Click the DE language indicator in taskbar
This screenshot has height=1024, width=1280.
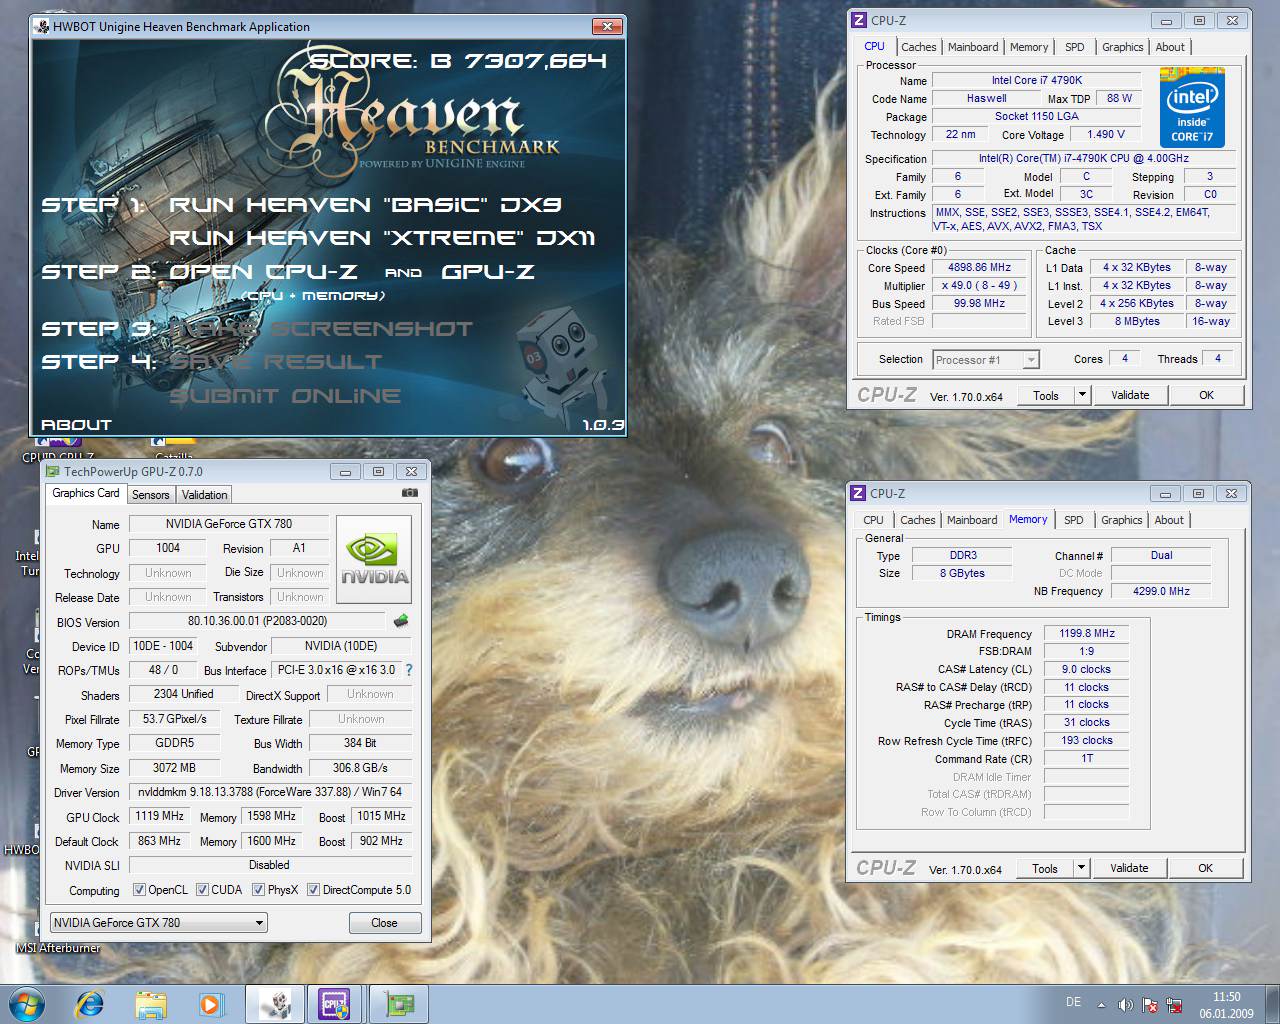coord(1073,1002)
